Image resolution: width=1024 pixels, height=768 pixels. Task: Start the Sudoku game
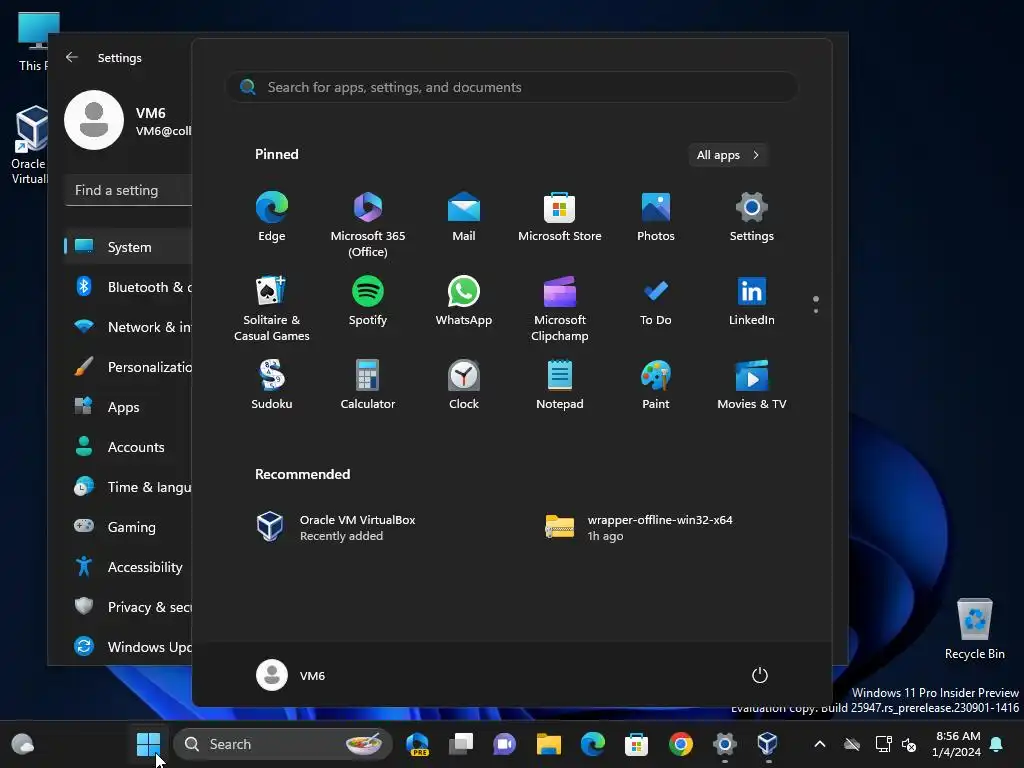coord(272,385)
